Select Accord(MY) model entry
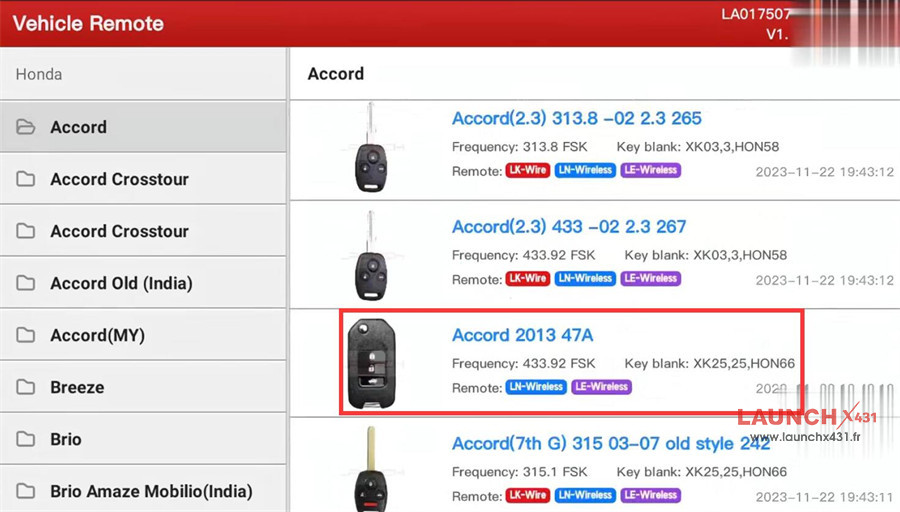This screenshot has width=900, height=512. [x=143, y=335]
